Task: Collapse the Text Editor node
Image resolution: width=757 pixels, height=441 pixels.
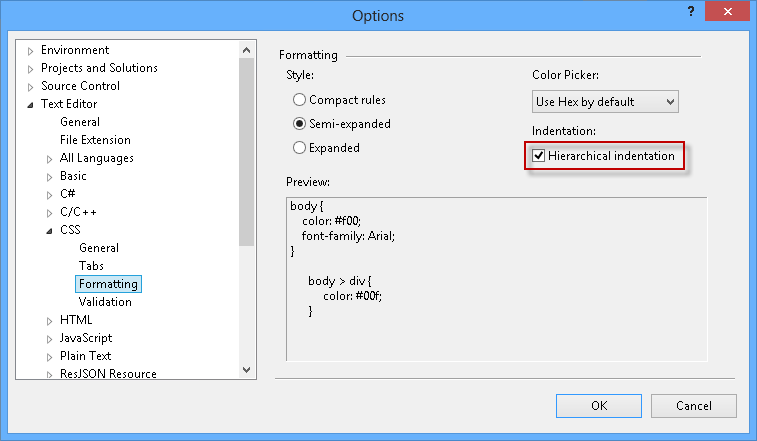Action: pos(31,105)
